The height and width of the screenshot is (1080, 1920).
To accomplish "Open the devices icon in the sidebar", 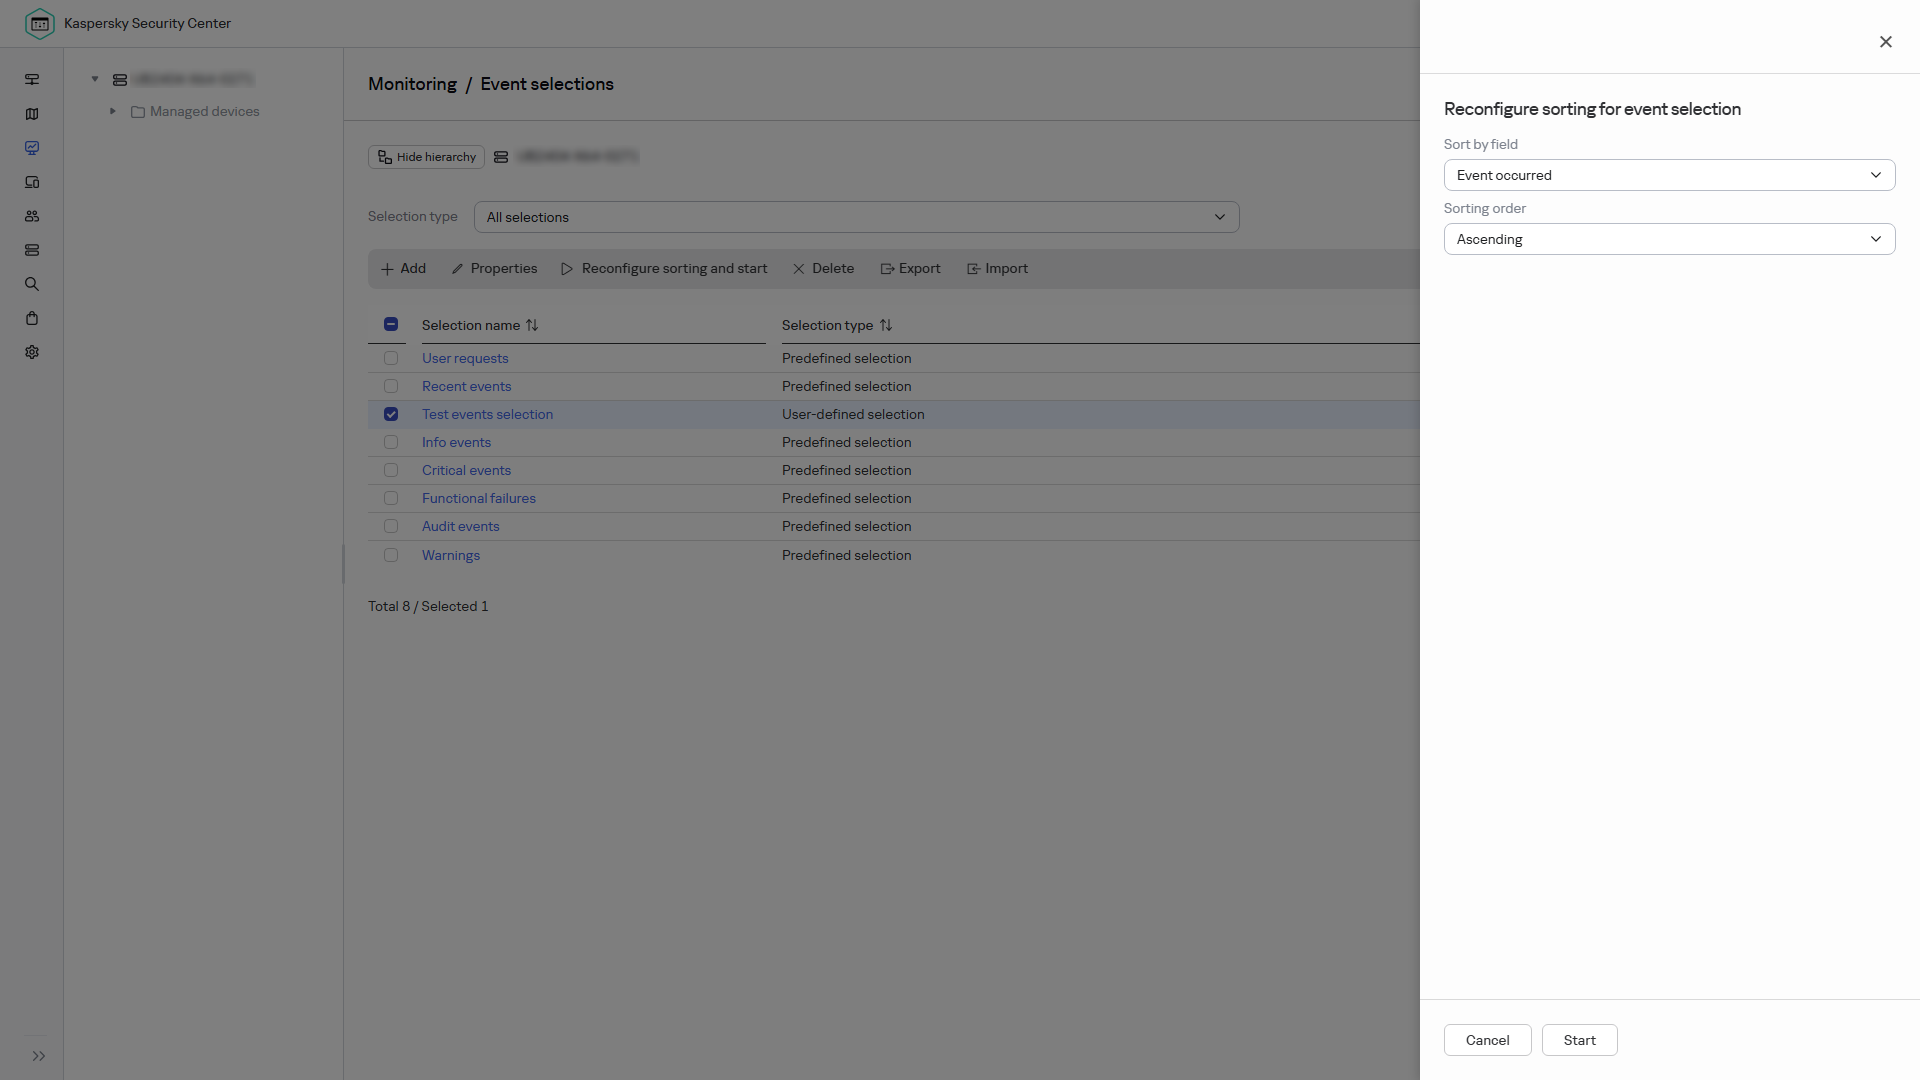I will pyautogui.click(x=32, y=182).
